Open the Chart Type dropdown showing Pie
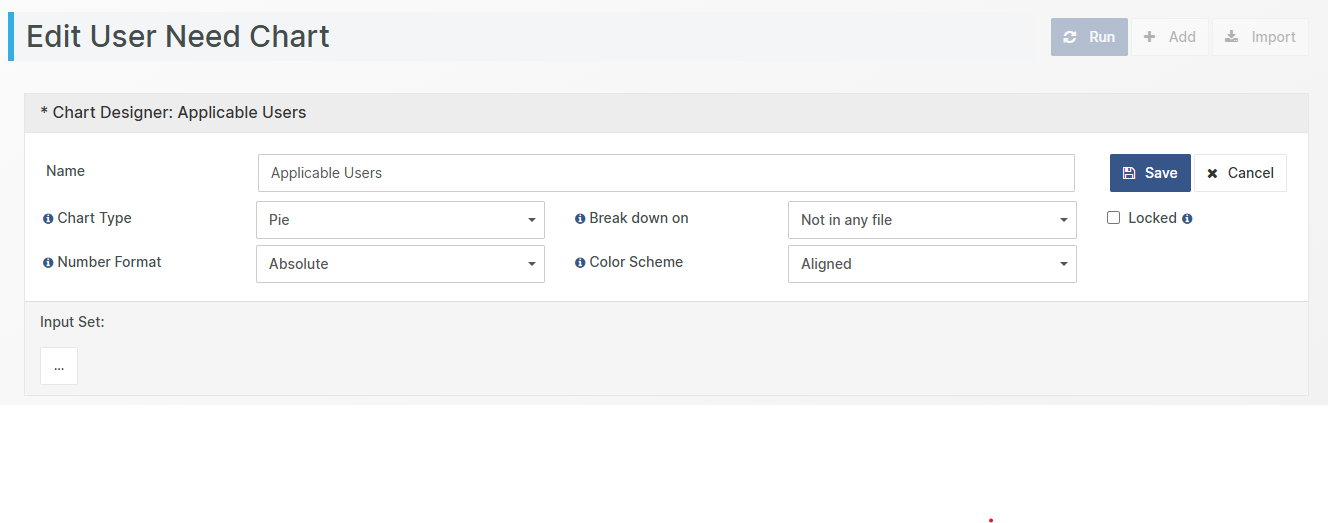1328x523 pixels. coord(400,220)
